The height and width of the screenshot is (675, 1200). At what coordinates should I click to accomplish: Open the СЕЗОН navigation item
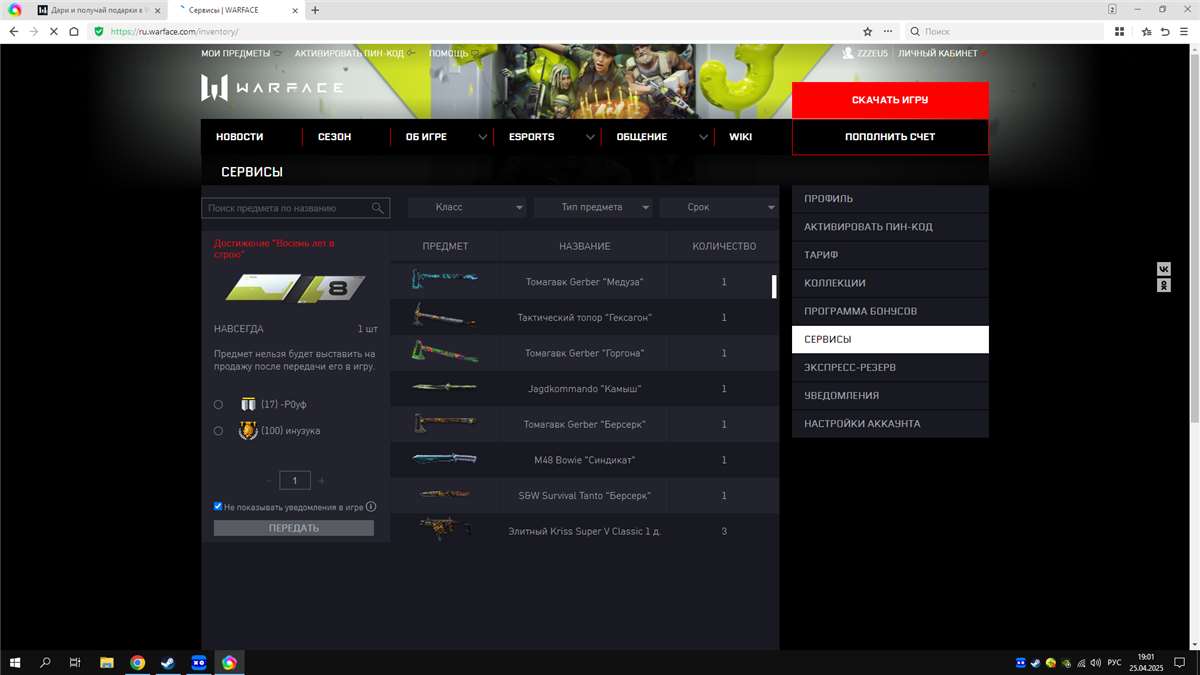pos(335,137)
